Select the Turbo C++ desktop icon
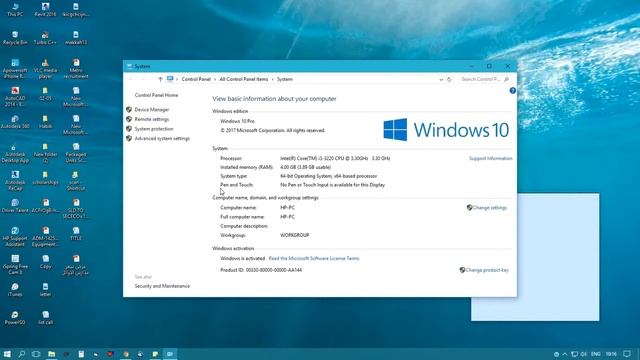The width and height of the screenshot is (640, 360). 45,38
